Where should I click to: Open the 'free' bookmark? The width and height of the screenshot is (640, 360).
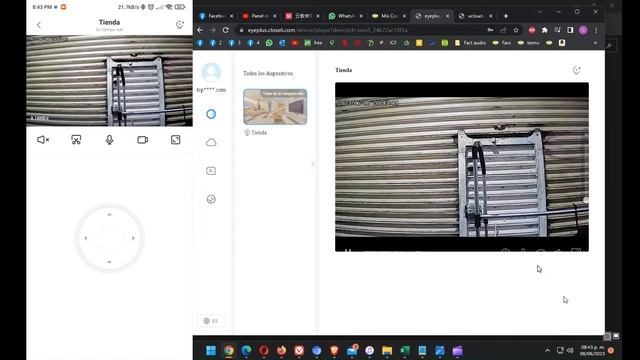[x=313, y=43]
